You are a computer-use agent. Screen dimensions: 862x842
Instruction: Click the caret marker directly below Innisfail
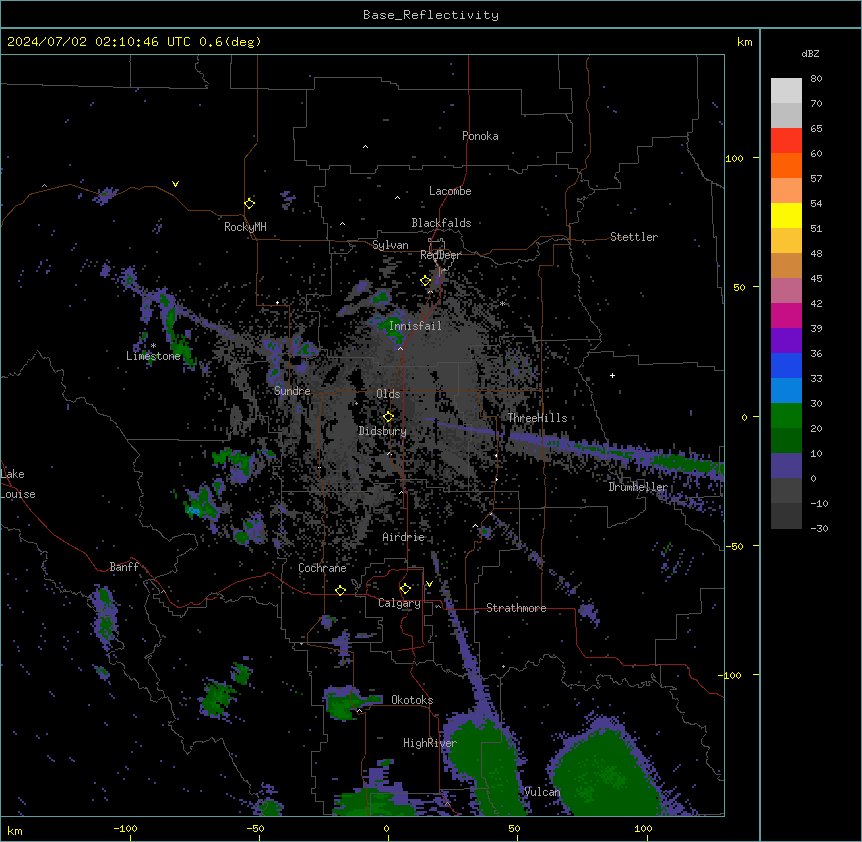(400, 348)
